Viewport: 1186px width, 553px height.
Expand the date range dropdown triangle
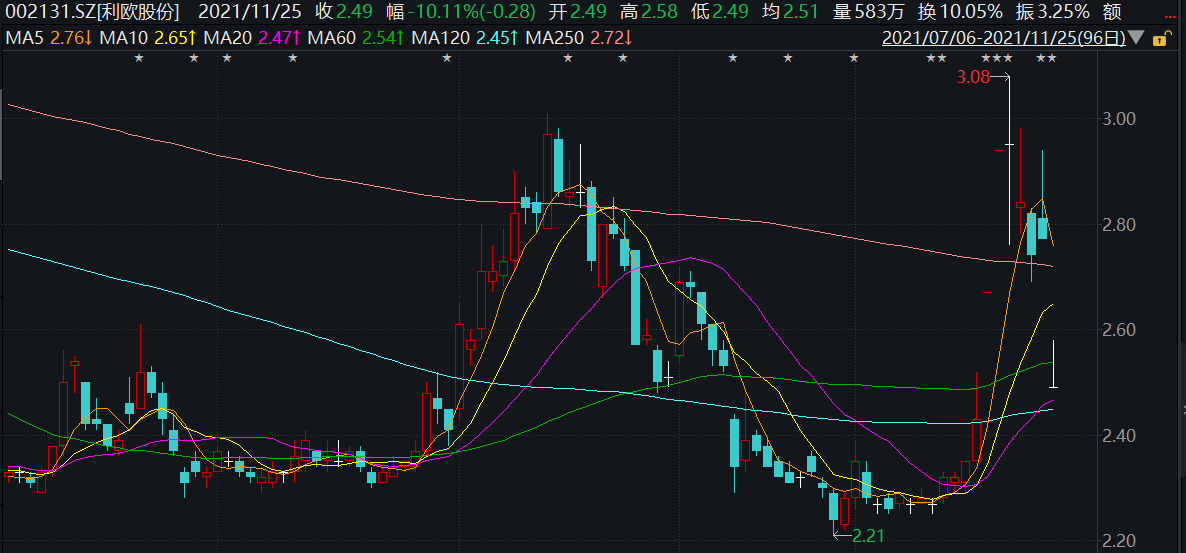click(x=1136, y=40)
